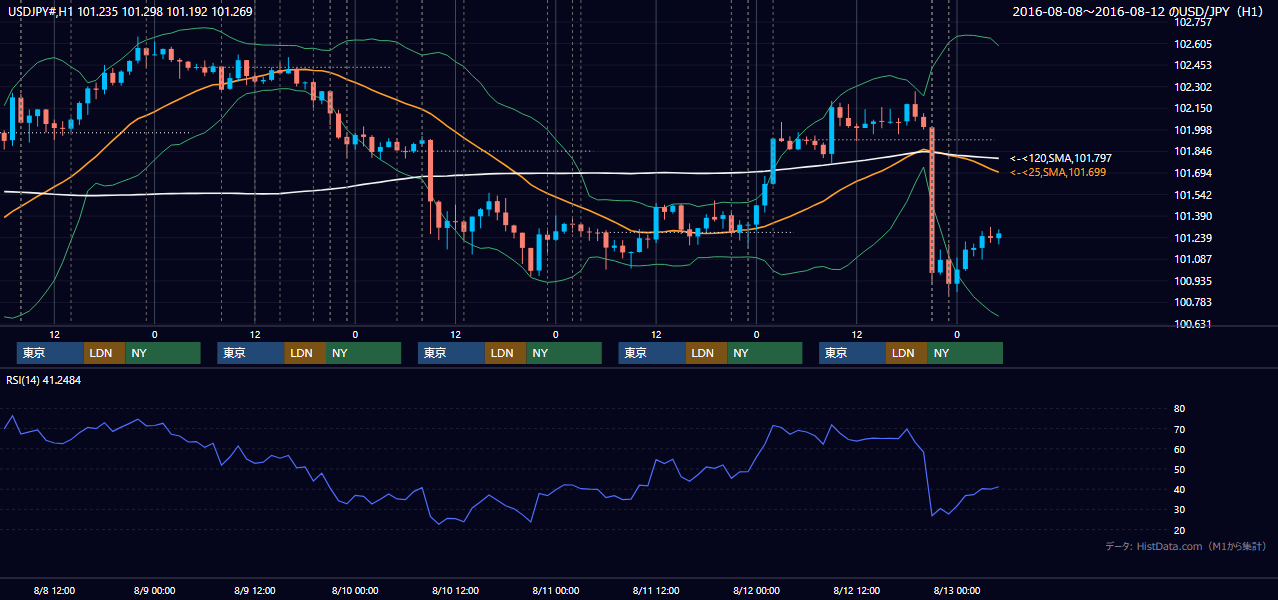
Task: Click the 8/13 00:00 time axis label
Action: (956, 590)
